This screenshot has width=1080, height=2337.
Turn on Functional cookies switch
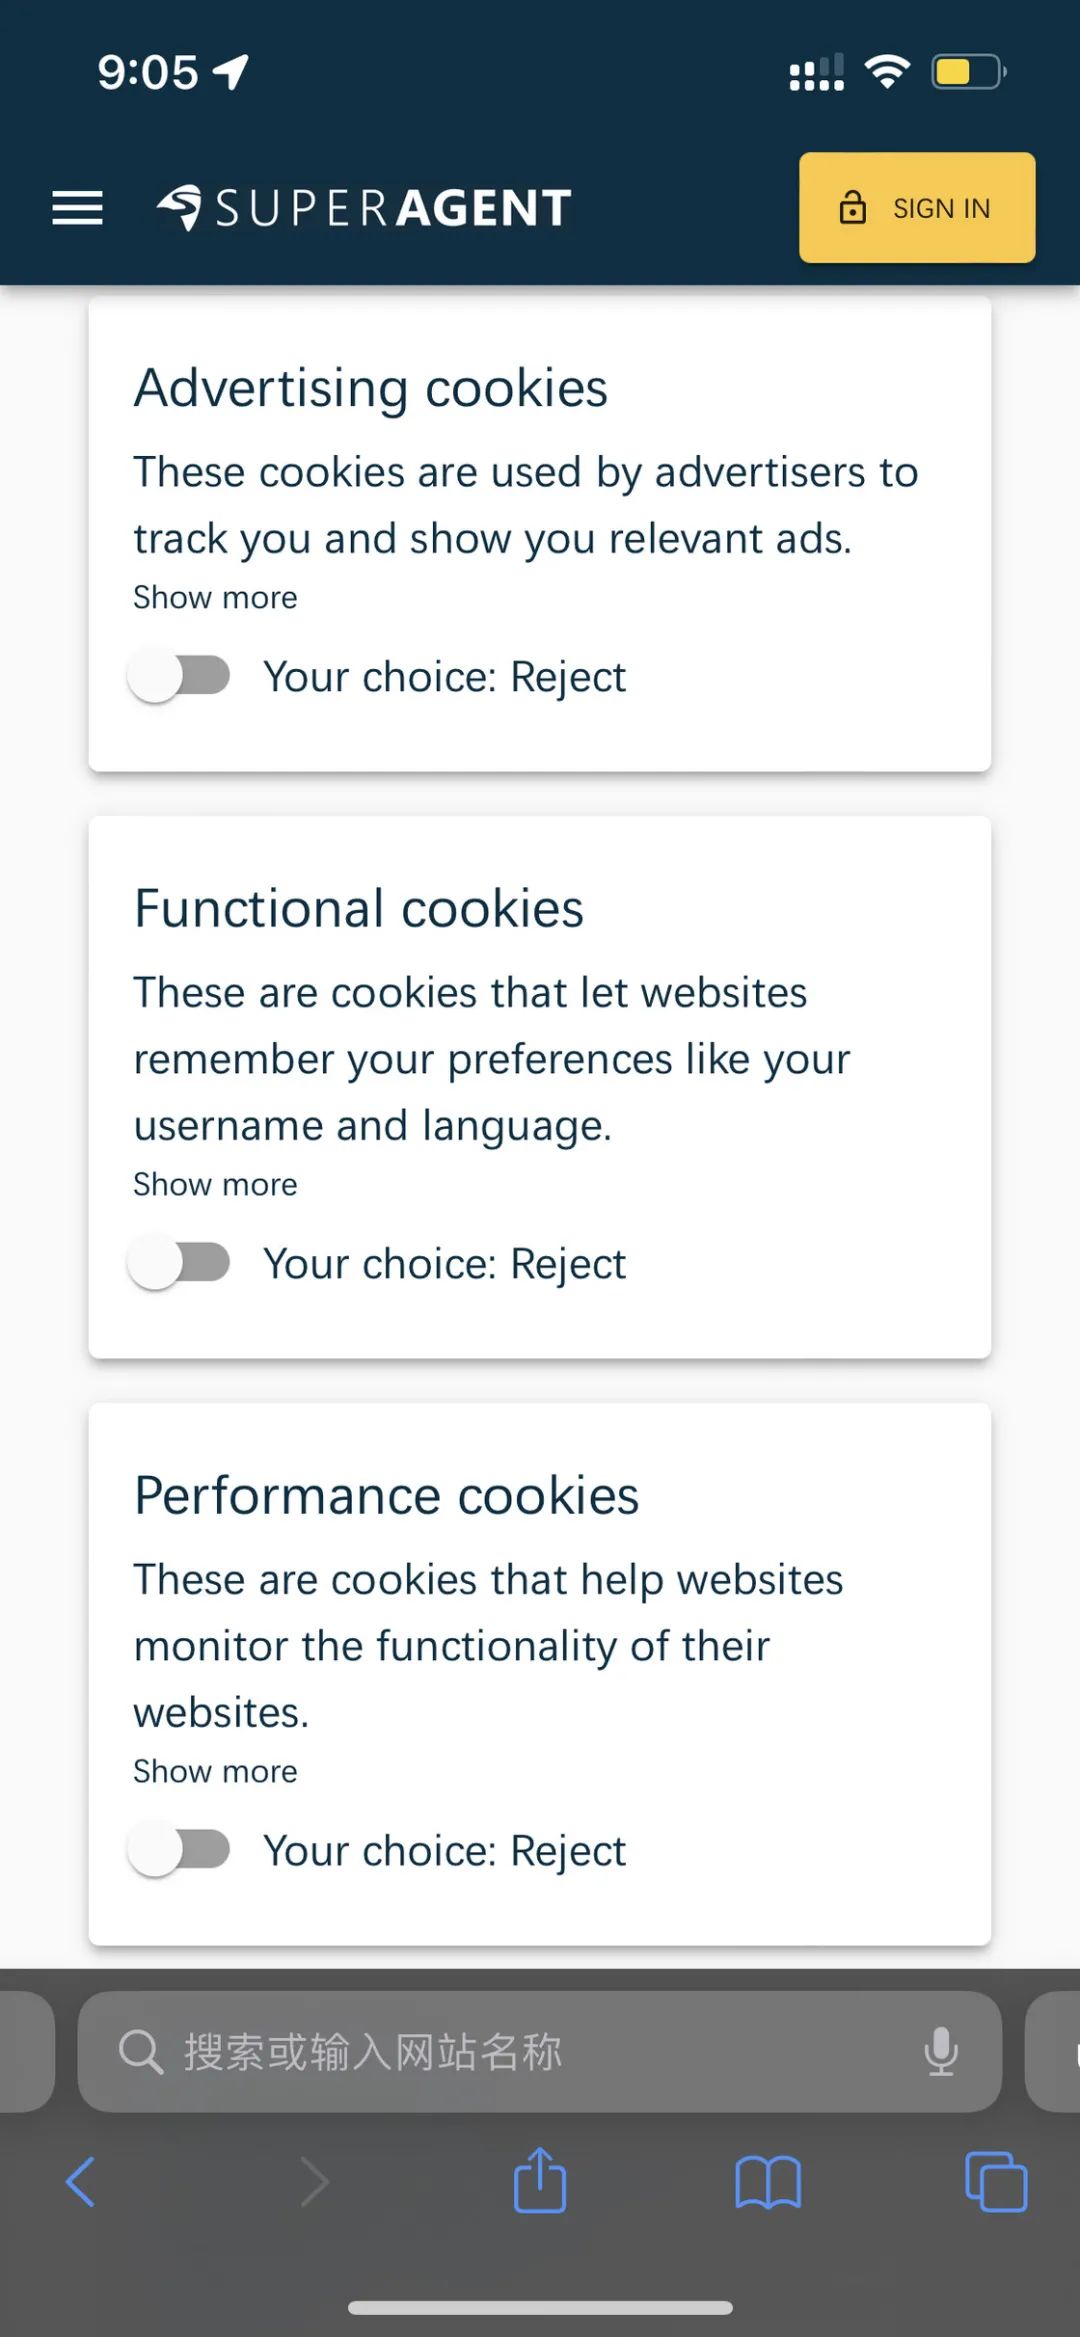[180, 1263]
